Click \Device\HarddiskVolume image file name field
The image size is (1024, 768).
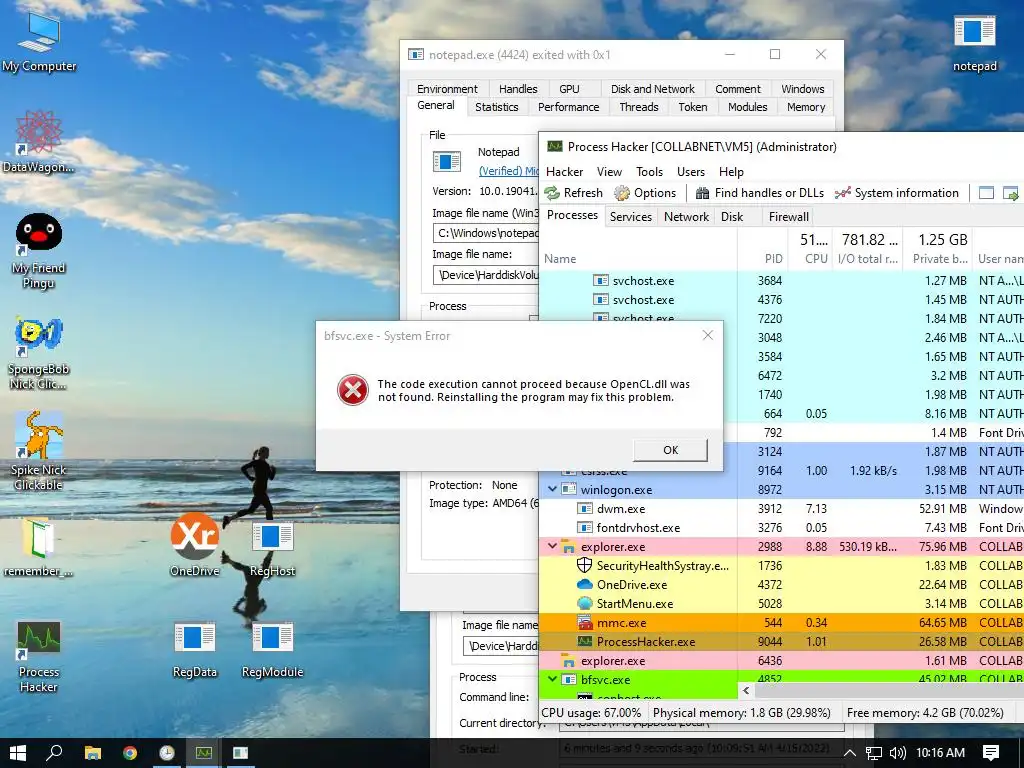coord(487,275)
